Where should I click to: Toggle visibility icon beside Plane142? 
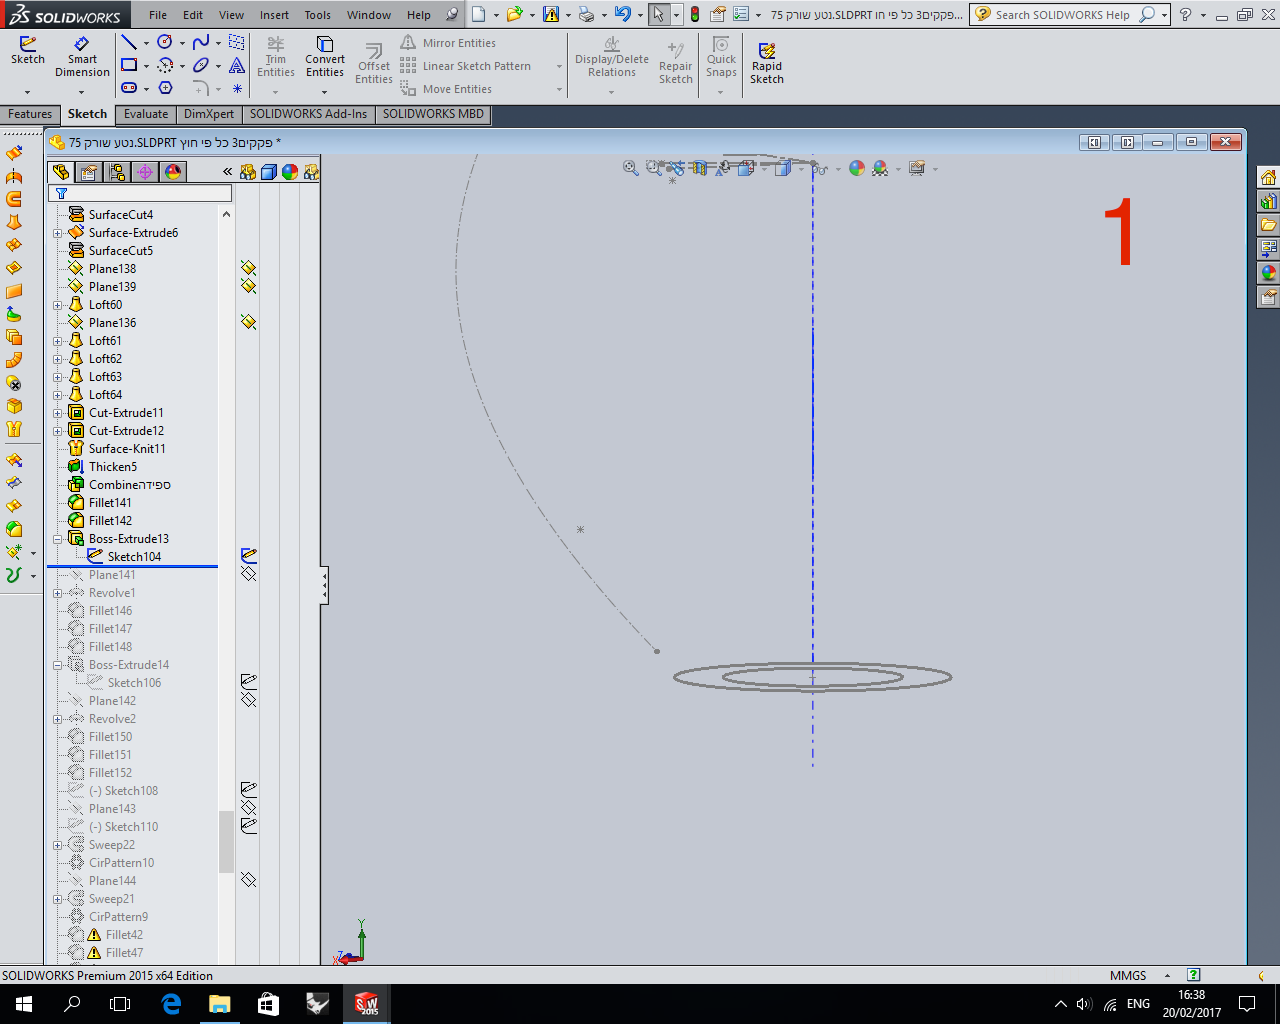(249, 700)
